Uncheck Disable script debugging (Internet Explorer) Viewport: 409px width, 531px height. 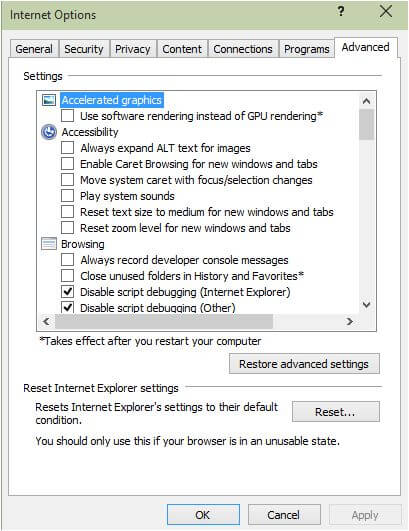[67, 292]
